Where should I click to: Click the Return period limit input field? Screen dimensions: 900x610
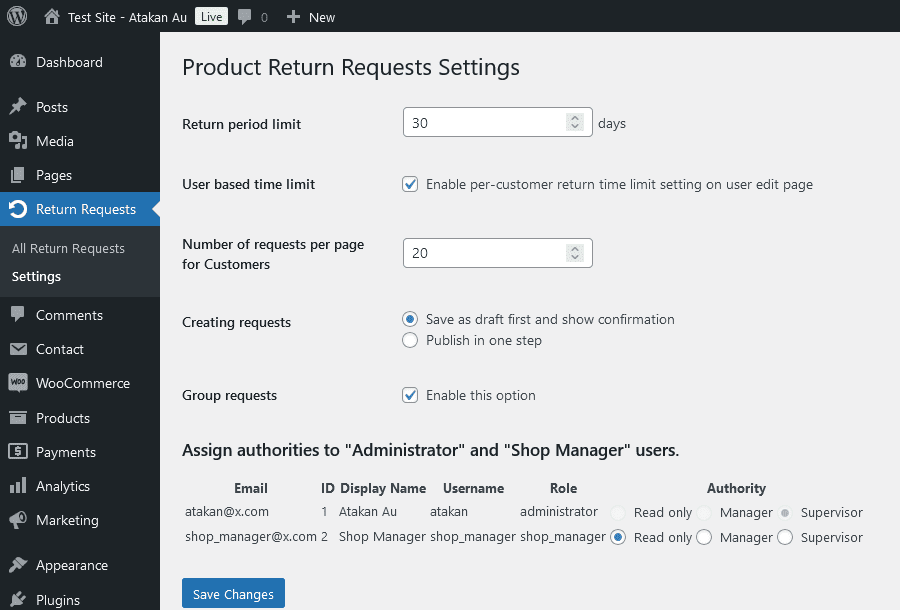click(498, 122)
